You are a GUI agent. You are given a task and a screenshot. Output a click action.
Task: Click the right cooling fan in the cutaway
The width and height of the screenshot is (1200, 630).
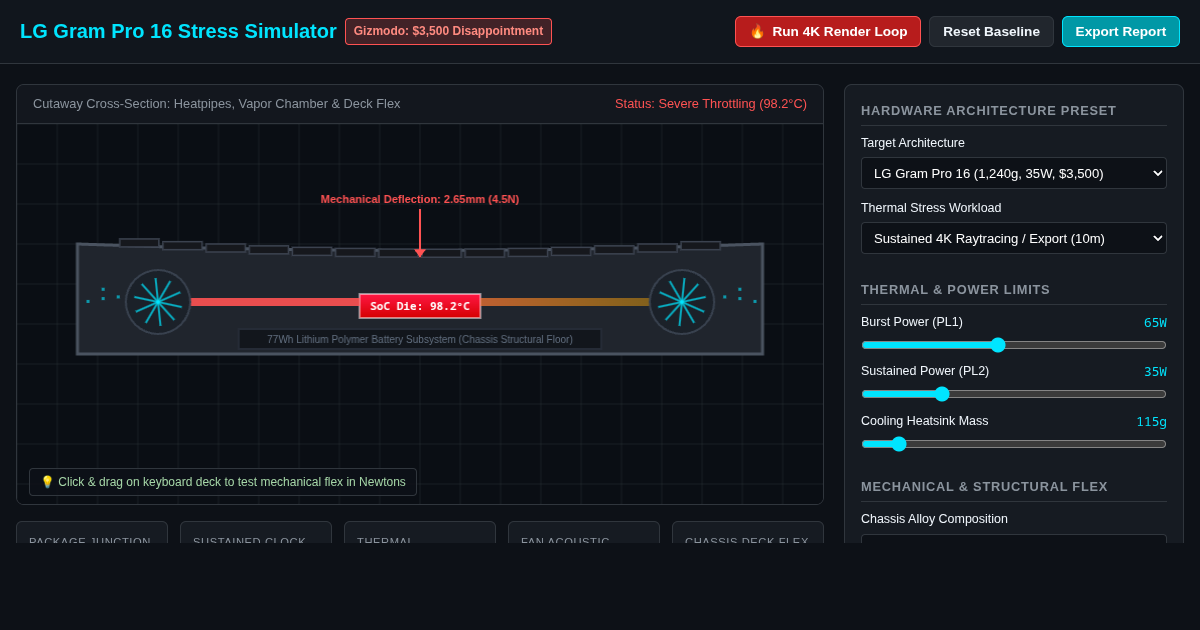(x=682, y=302)
